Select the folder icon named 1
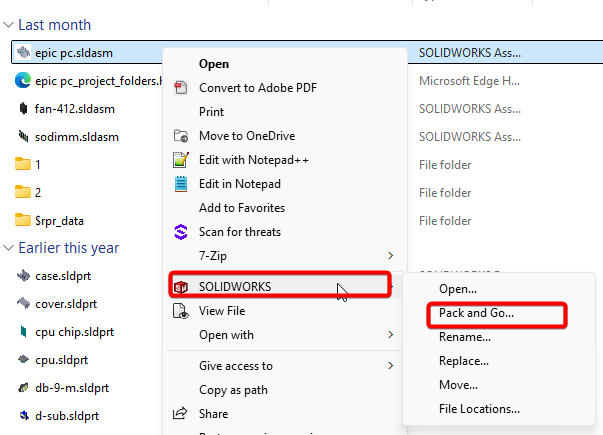603x435 pixels. tap(23, 164)
